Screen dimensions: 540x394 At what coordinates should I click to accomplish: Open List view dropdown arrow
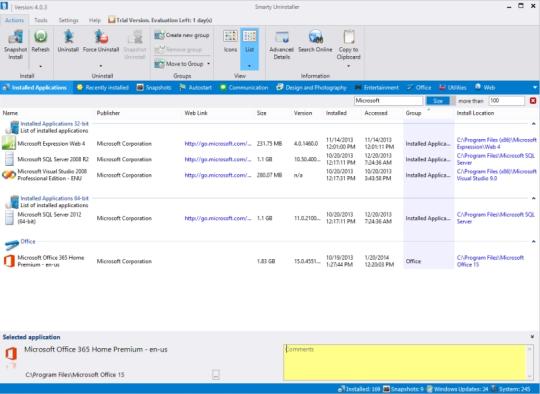(x=249, y=65)
